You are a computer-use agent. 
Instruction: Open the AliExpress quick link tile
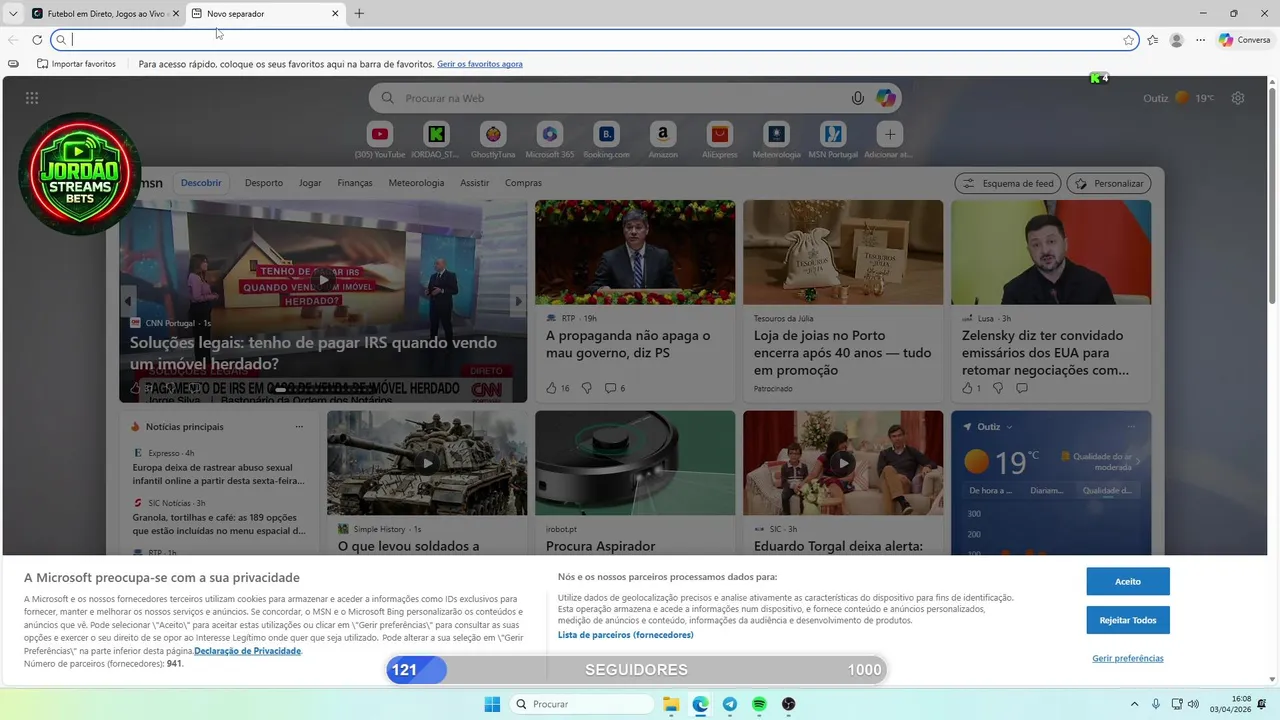click(719, 134)
